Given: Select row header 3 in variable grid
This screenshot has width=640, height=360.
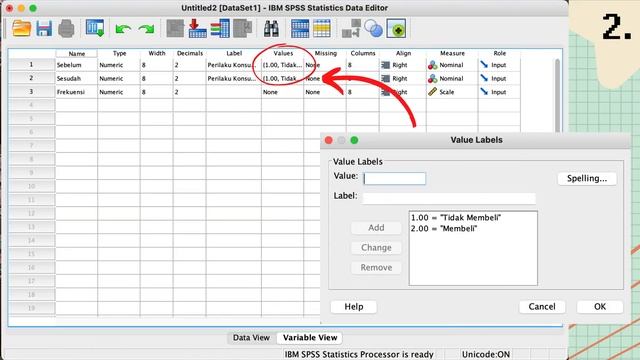Looking at the screenshot, I should tap(31, 91).
